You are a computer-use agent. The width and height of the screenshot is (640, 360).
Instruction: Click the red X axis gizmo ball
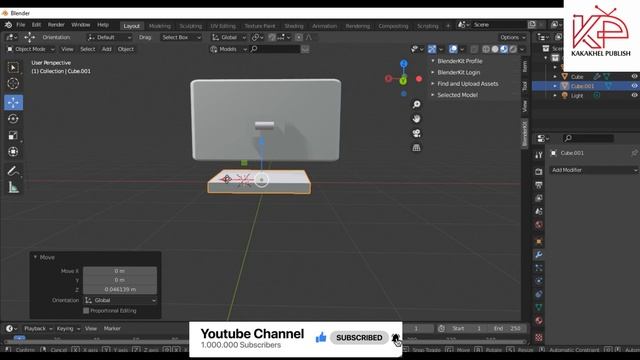[x=419, y=79]
